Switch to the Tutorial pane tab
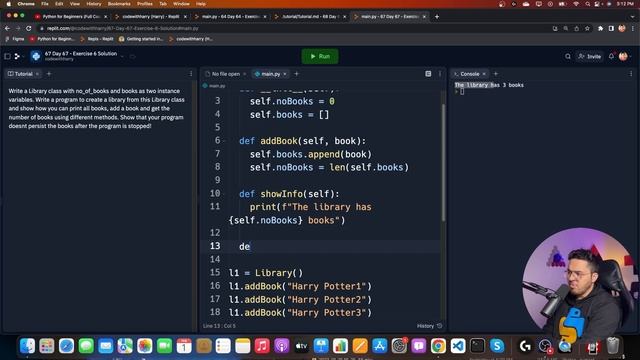 (20, 74)
